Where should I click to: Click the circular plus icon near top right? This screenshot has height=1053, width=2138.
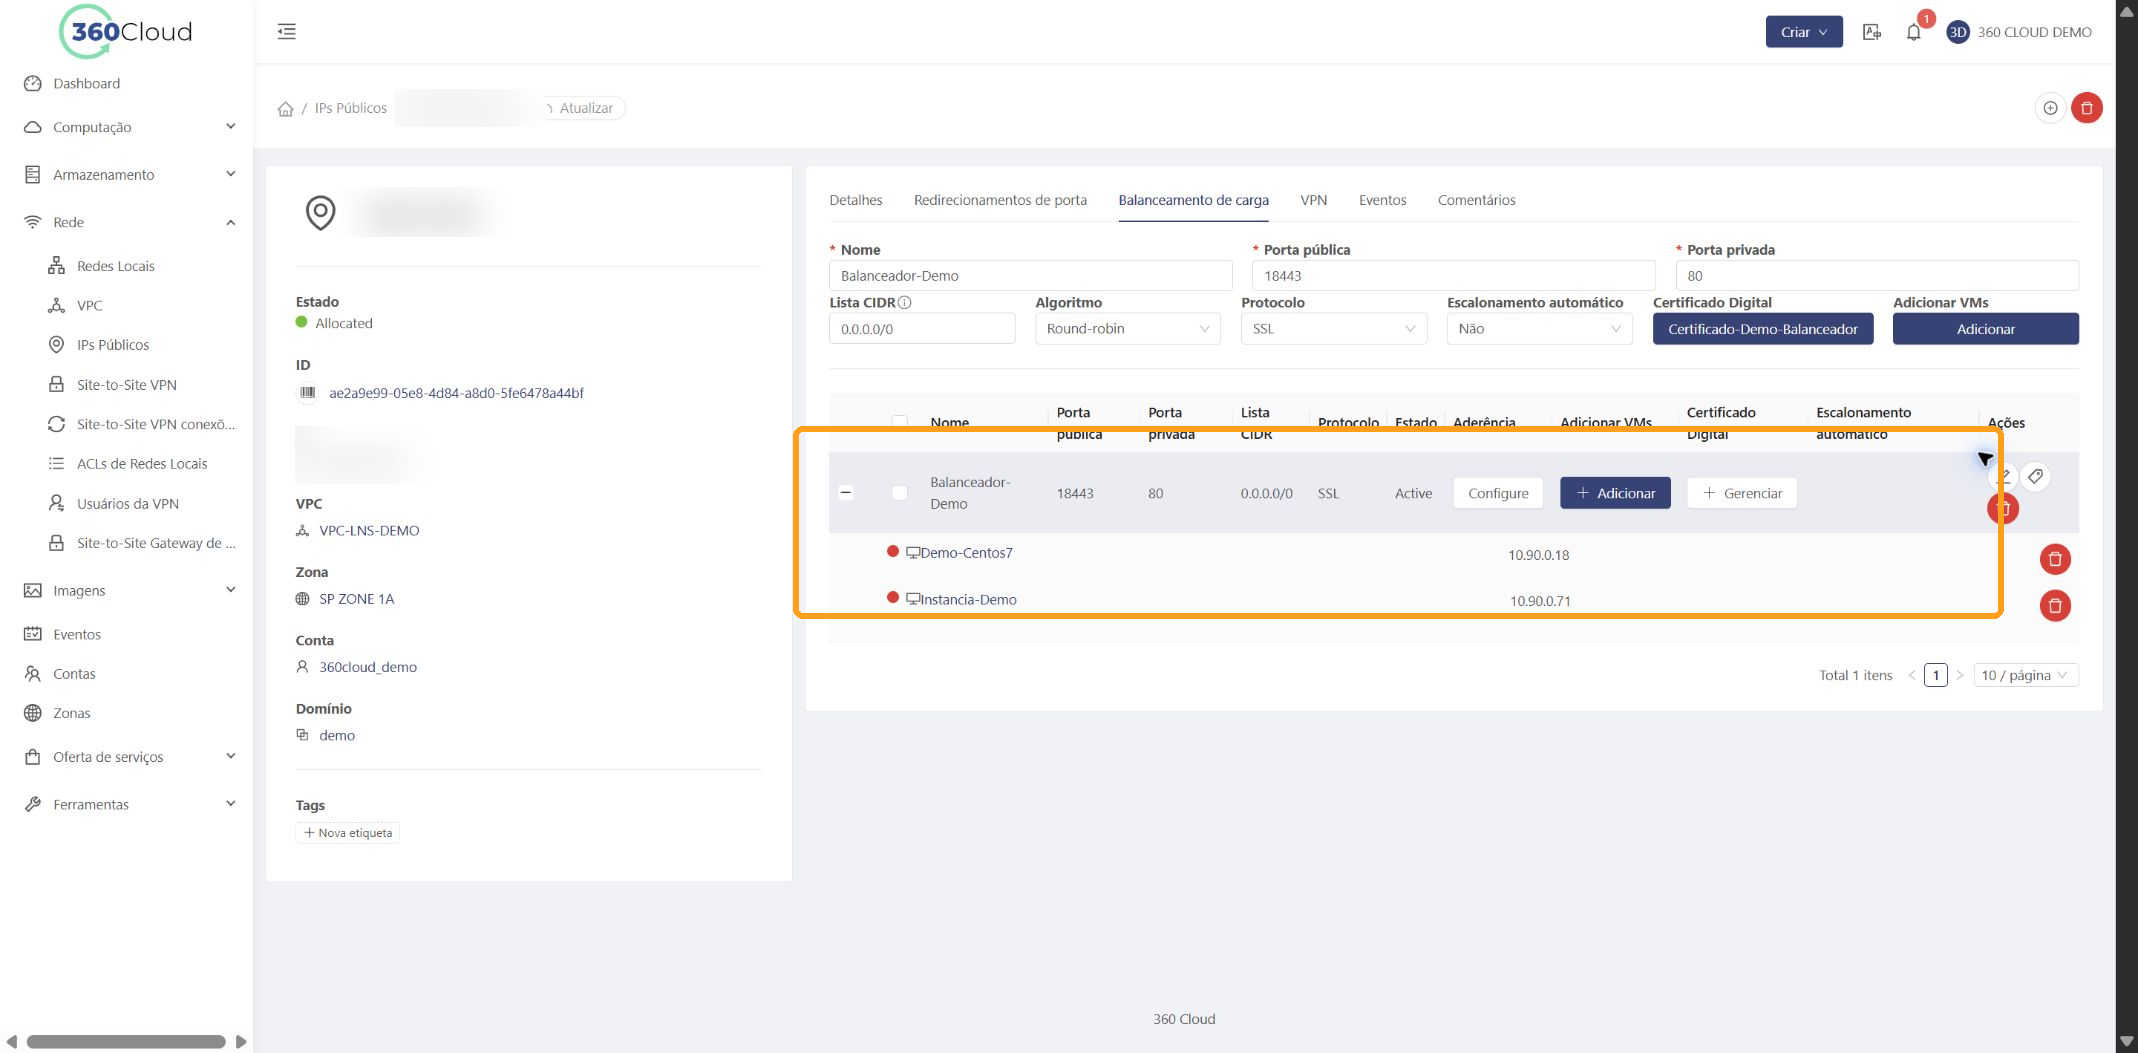click(2050, 108)
